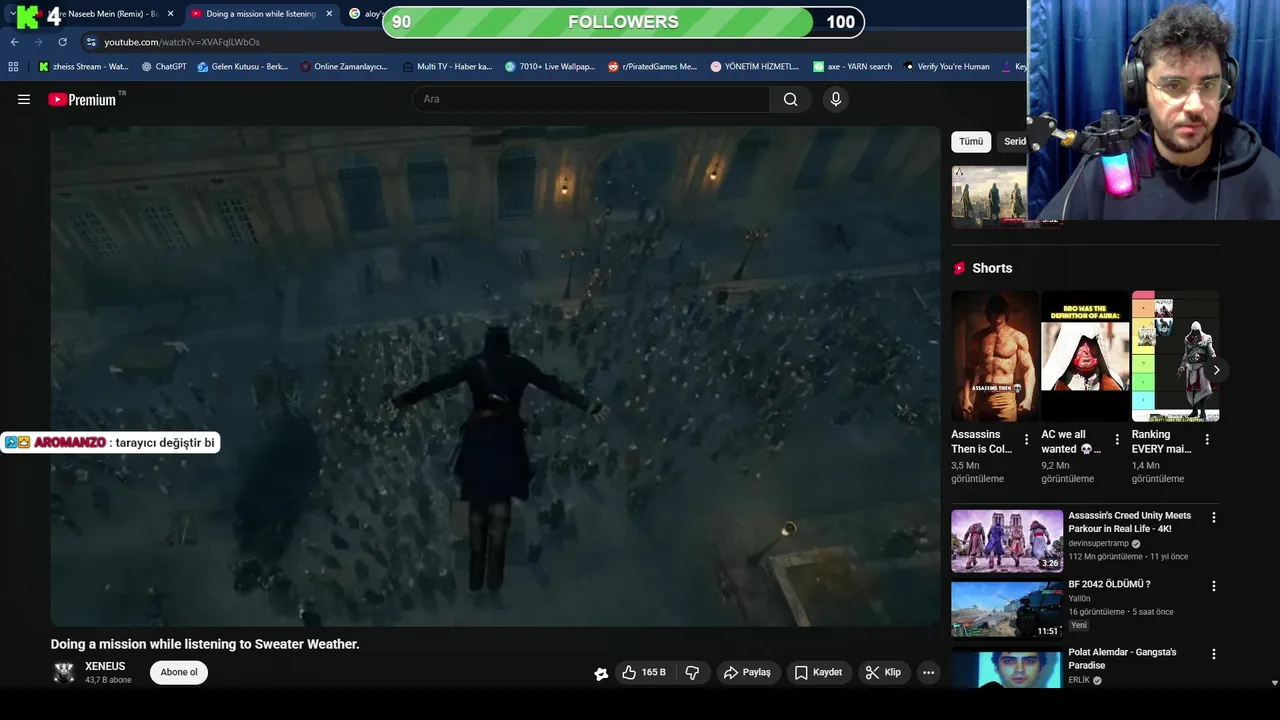The width and height of the screenshot is (1280, 720).
Task: Go back with browser back arrow
Action: [14, 42]
